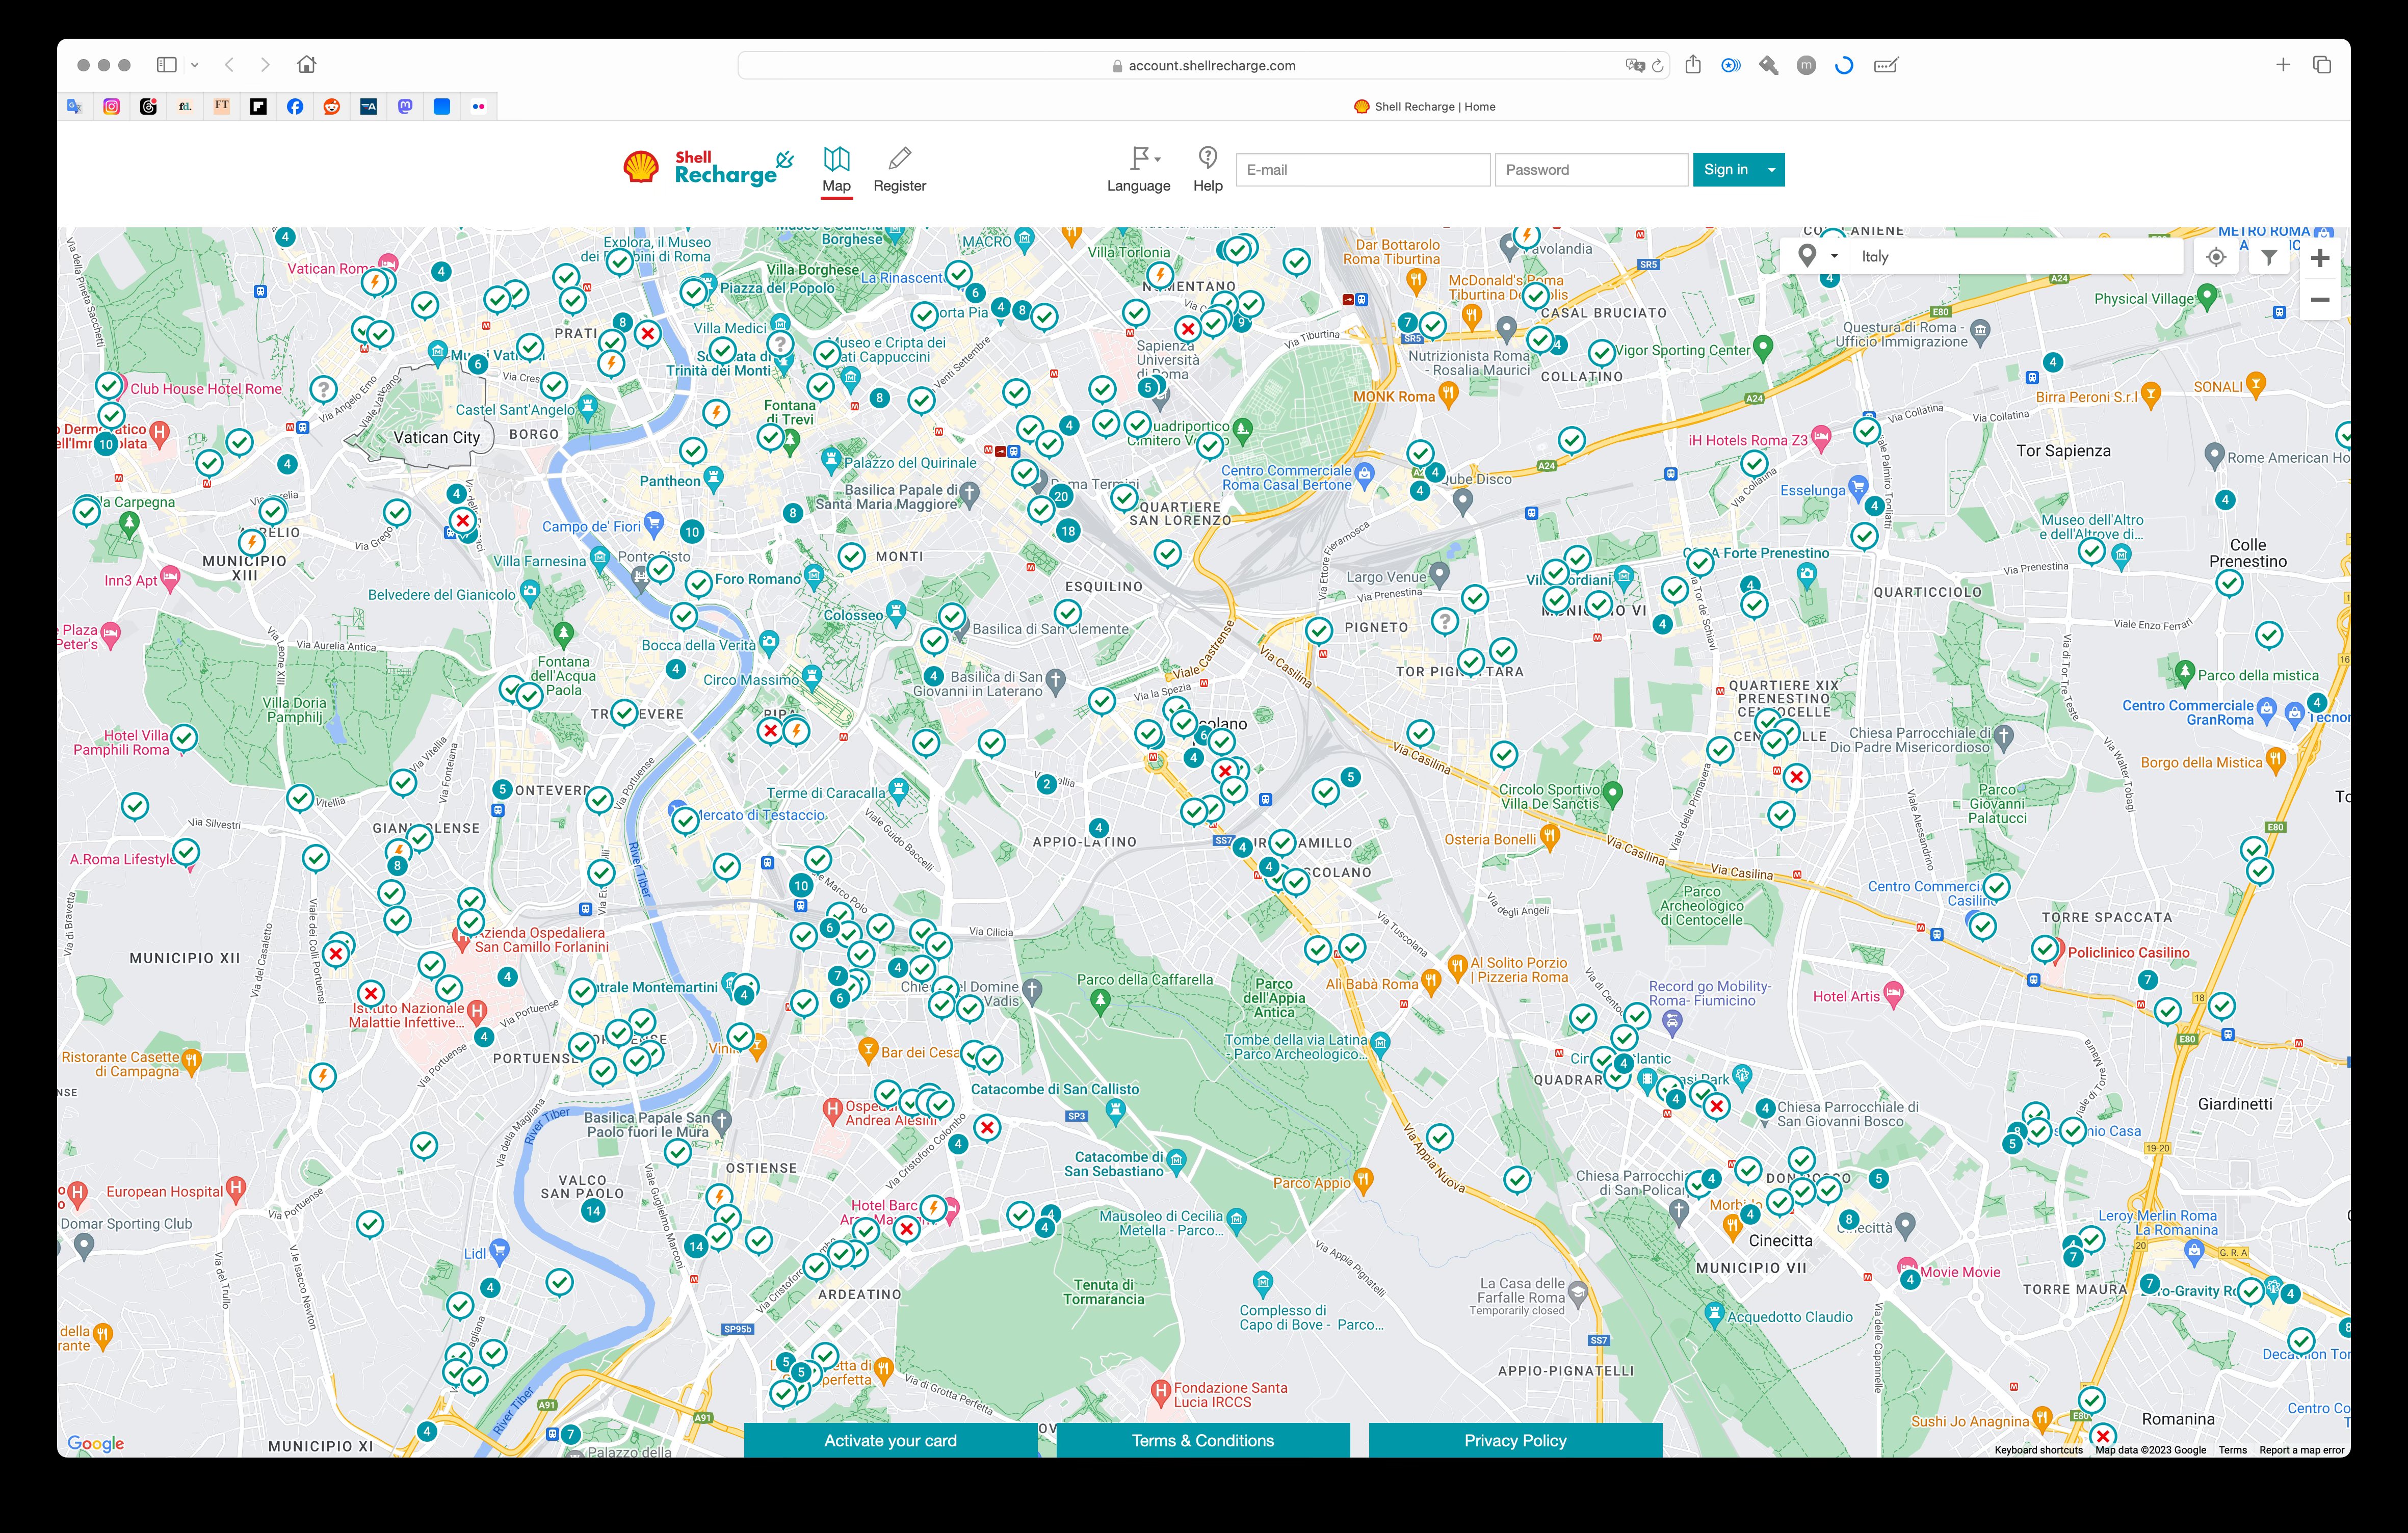Open the charge point filter

tap(2269, 257)
